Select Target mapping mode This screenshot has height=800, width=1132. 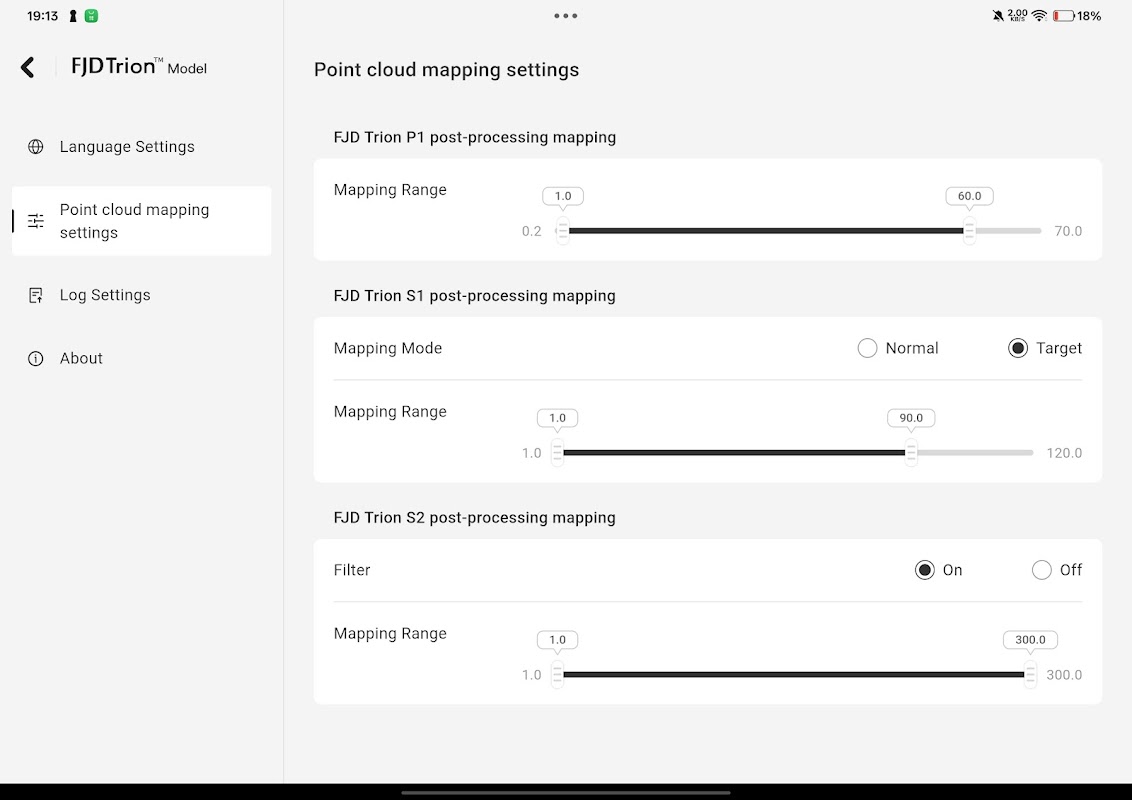(1018, 348)
